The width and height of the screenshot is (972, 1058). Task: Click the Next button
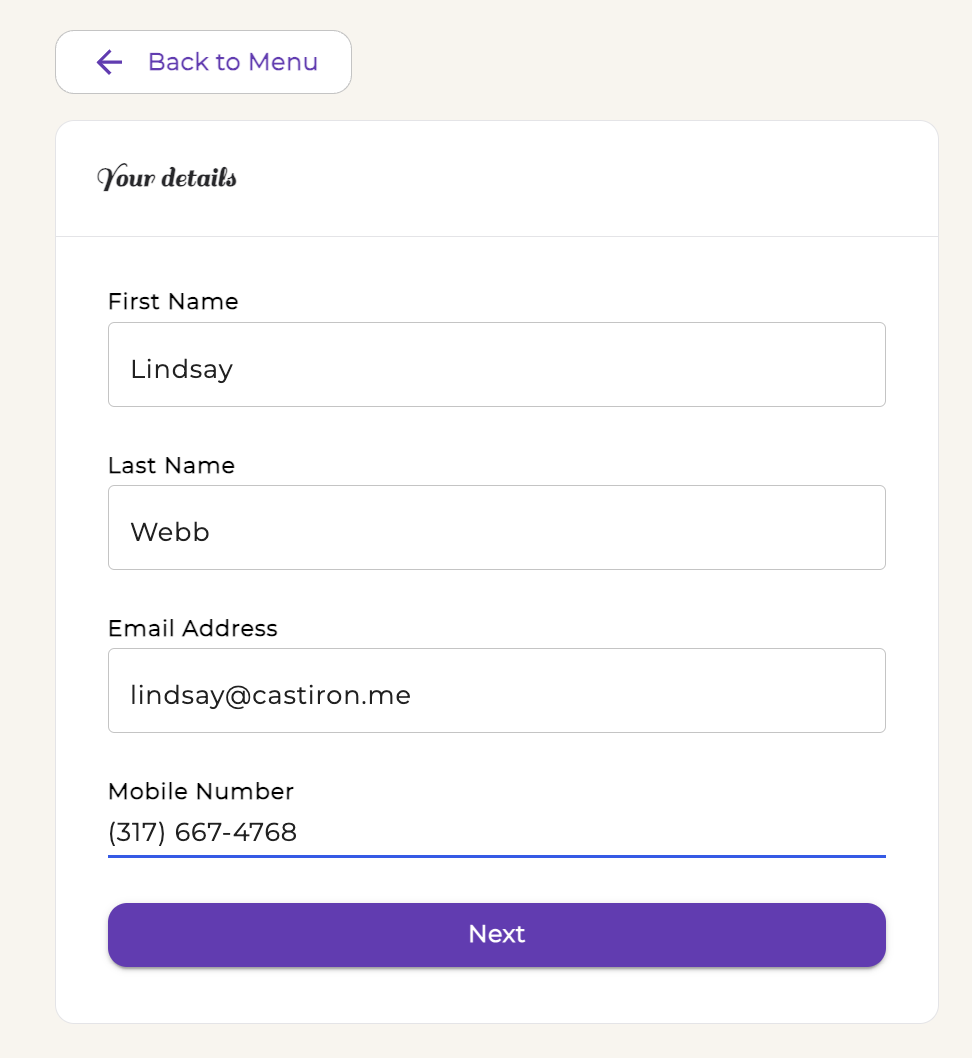tap(496, 935)
